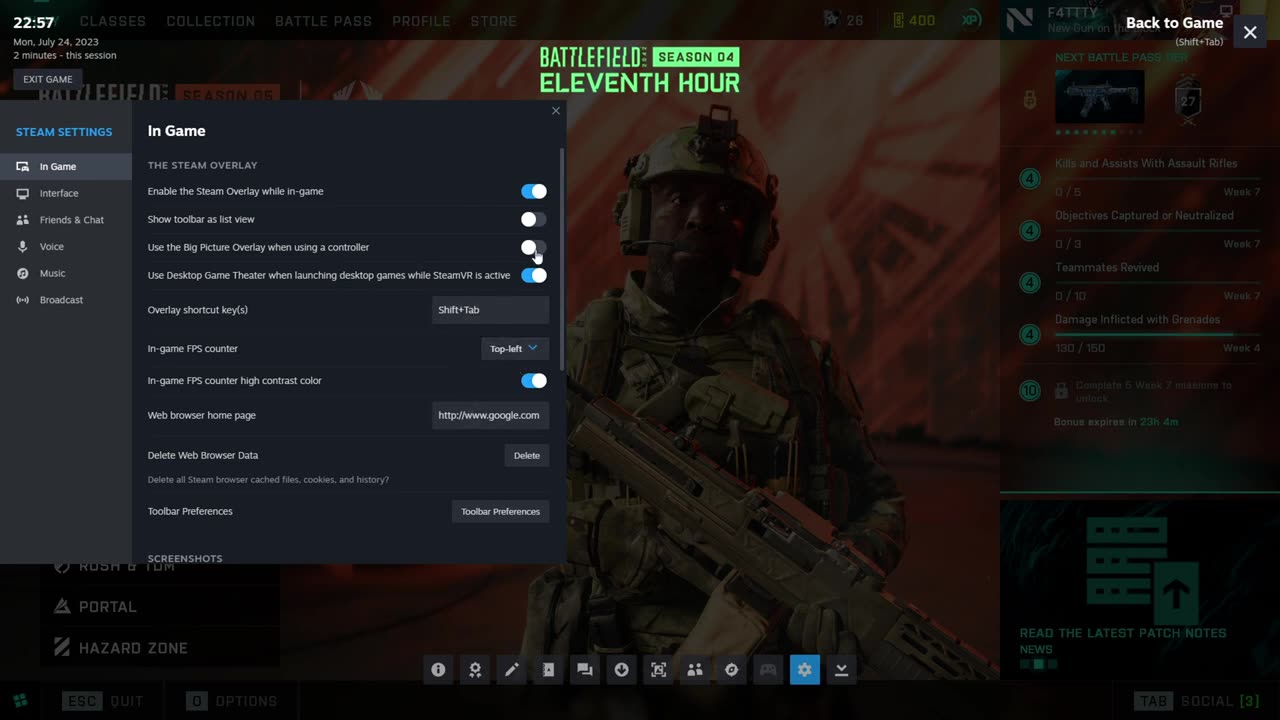Click the Friends & Chat sidebar icon
The height and width of the screenshot is (720, 1280).
tap(22, 220)
